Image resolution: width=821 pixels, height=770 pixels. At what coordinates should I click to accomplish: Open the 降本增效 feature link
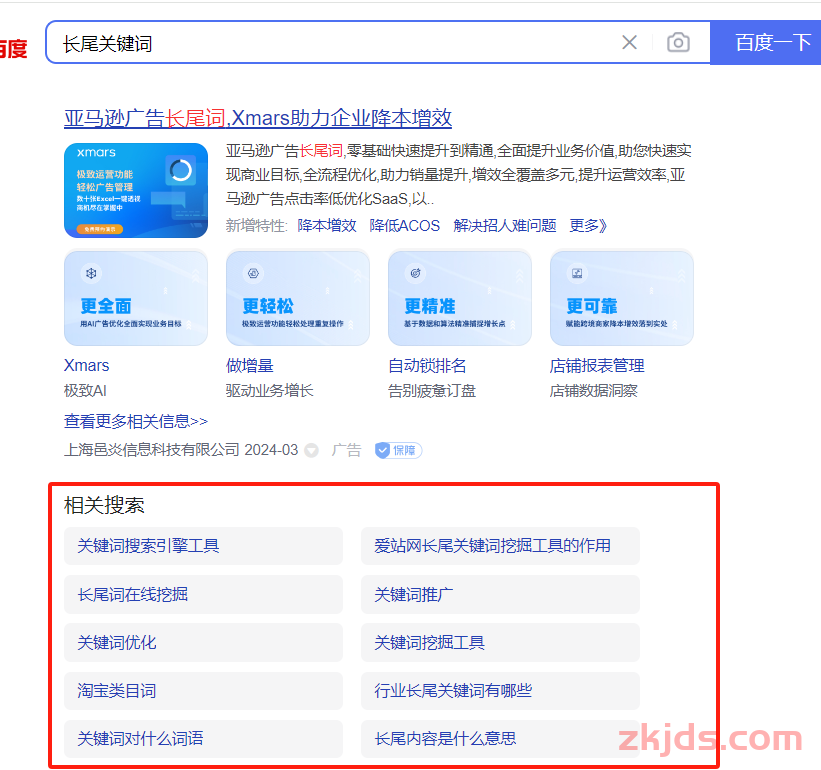(327, 226)
